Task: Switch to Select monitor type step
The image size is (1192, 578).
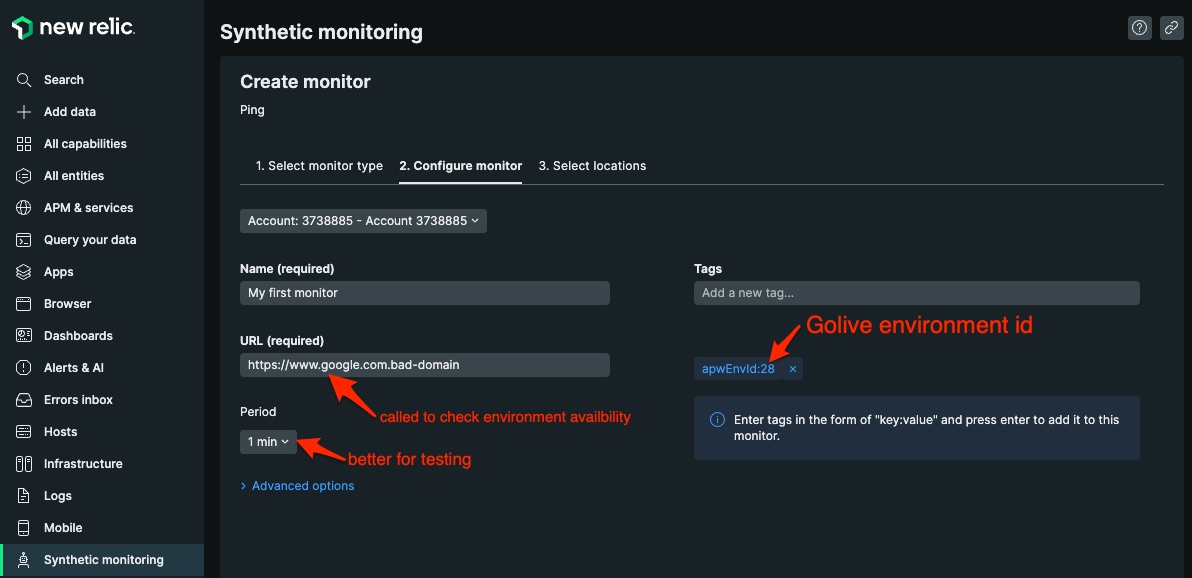Action: (x=319, y=166)
